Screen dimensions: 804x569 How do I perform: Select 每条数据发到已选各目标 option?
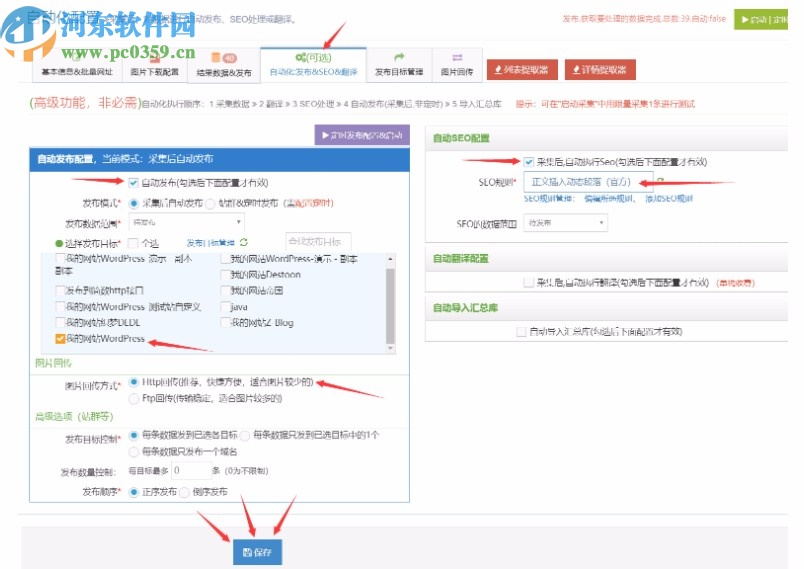pyautogui.click(x=134, y=435)
